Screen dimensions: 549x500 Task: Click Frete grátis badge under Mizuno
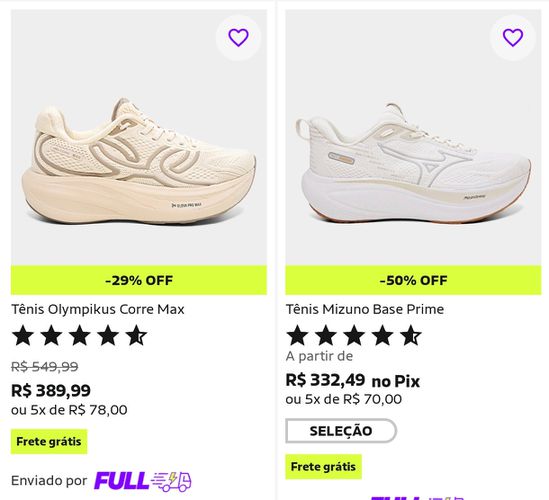[324, 467]
